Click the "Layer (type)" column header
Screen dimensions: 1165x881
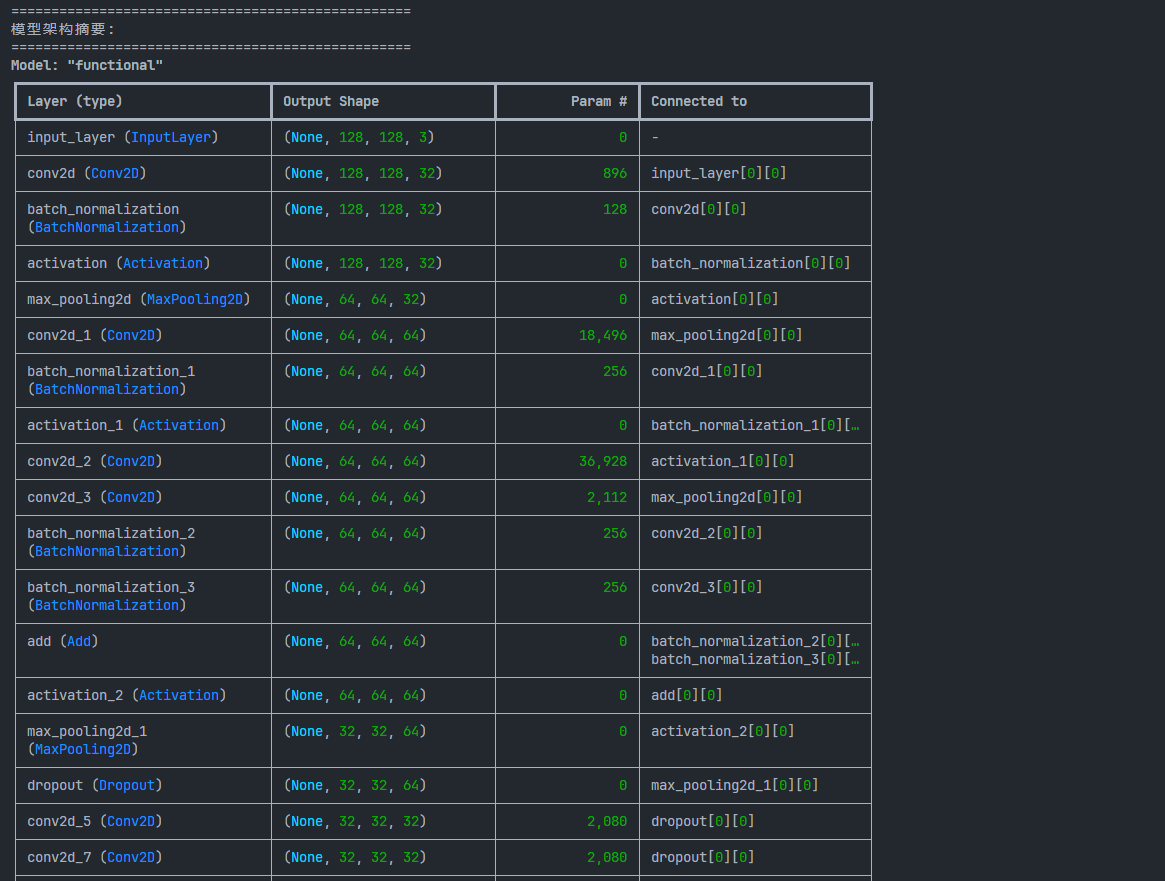pyautogui.click(x=75, y=102)
